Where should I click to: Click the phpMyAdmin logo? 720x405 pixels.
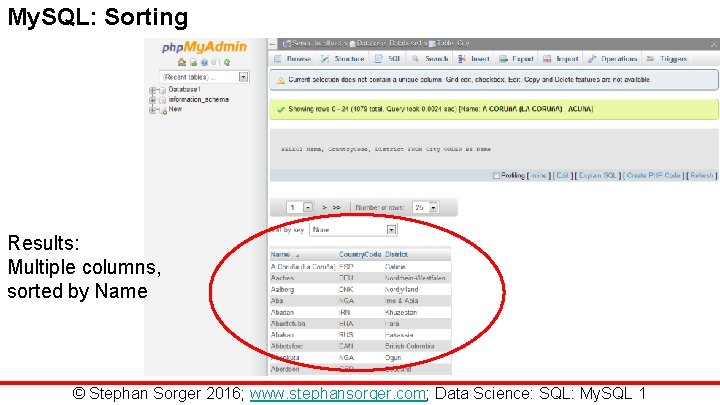point(204,47)
